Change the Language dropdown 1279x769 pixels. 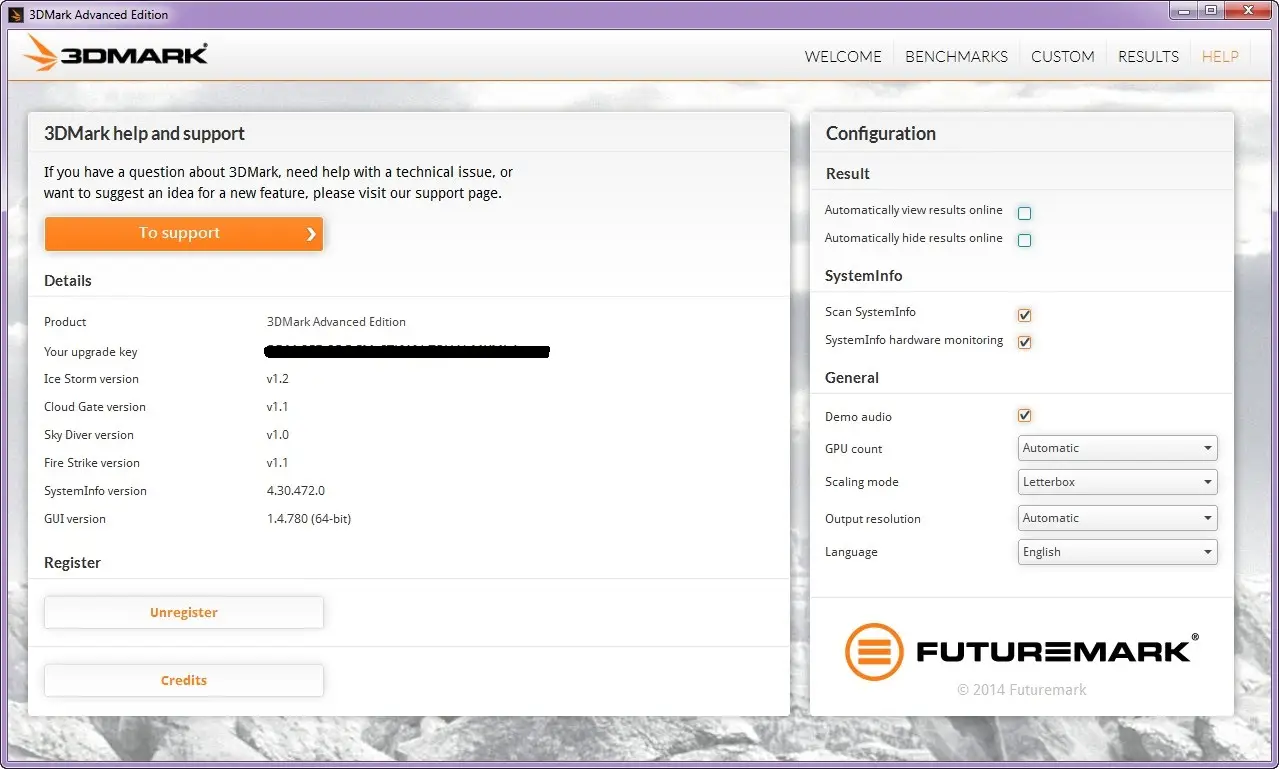[1118, 552]
